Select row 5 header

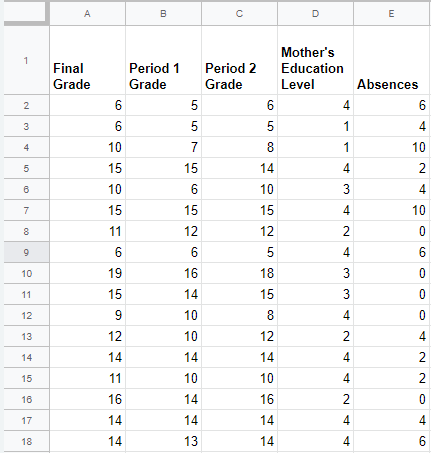click(x=26, y=168)
